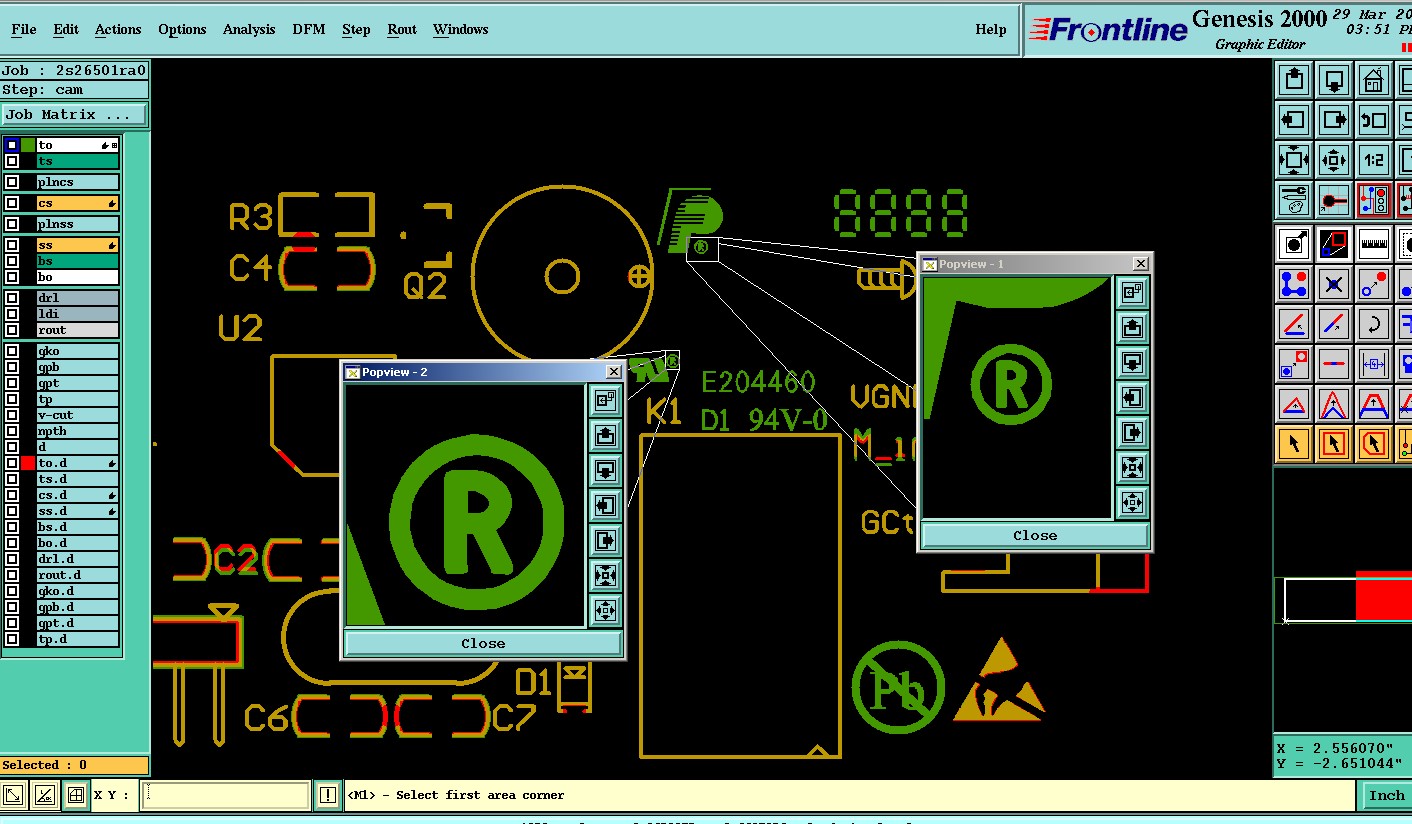Open the Job Matrix ... panel
The width and height of the screenshot is (1412, 824).
(x=74, y=115)
